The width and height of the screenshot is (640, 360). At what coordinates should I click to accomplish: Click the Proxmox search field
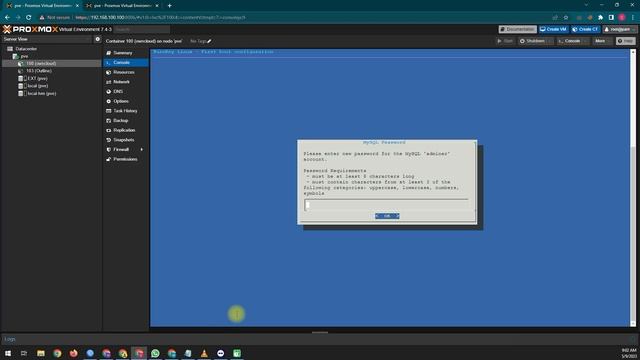(x=142, y=29)
